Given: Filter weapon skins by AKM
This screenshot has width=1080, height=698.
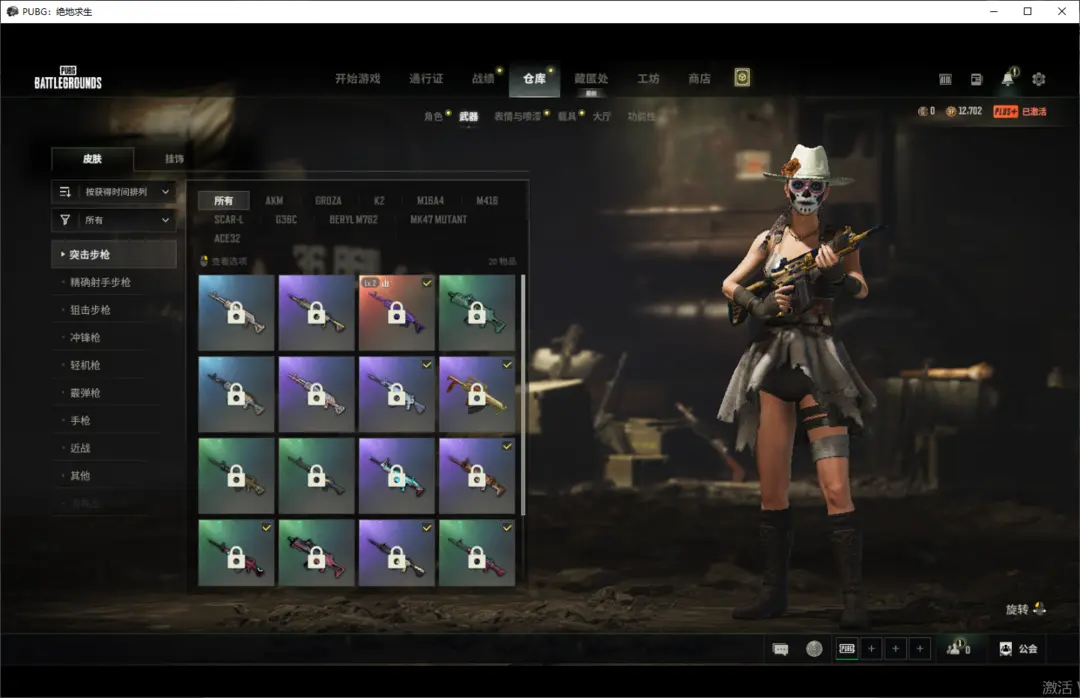Looking at the screenshot, I should tap(274, 201).
